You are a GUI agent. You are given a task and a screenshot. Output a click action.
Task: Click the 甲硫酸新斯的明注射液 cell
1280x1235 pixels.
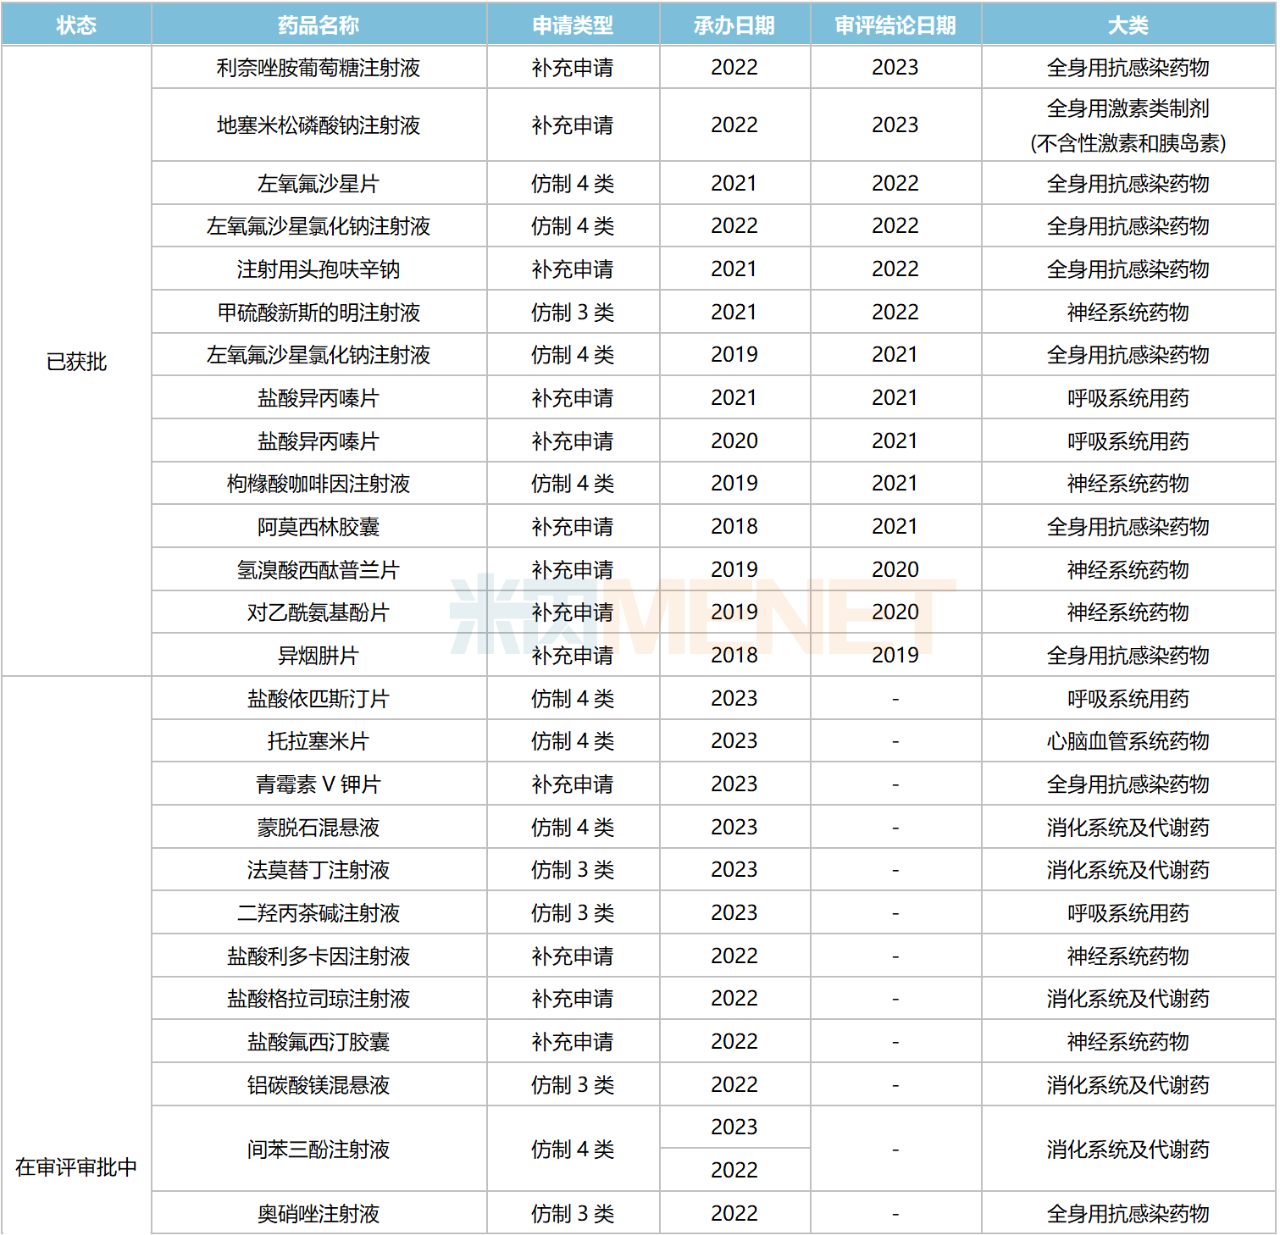pyautogui.click(x=318, y=312)
